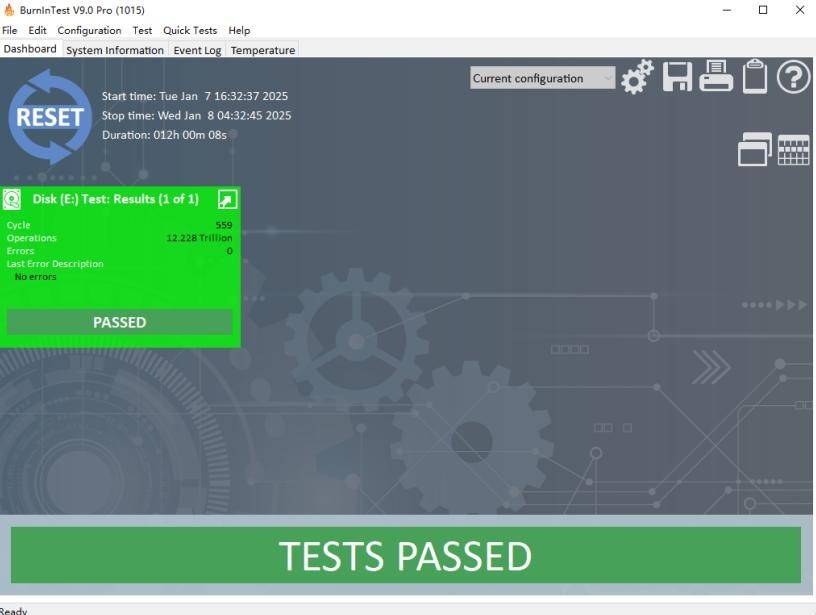
Task: Open the Edit menu
Action: [x=37, y=30]
